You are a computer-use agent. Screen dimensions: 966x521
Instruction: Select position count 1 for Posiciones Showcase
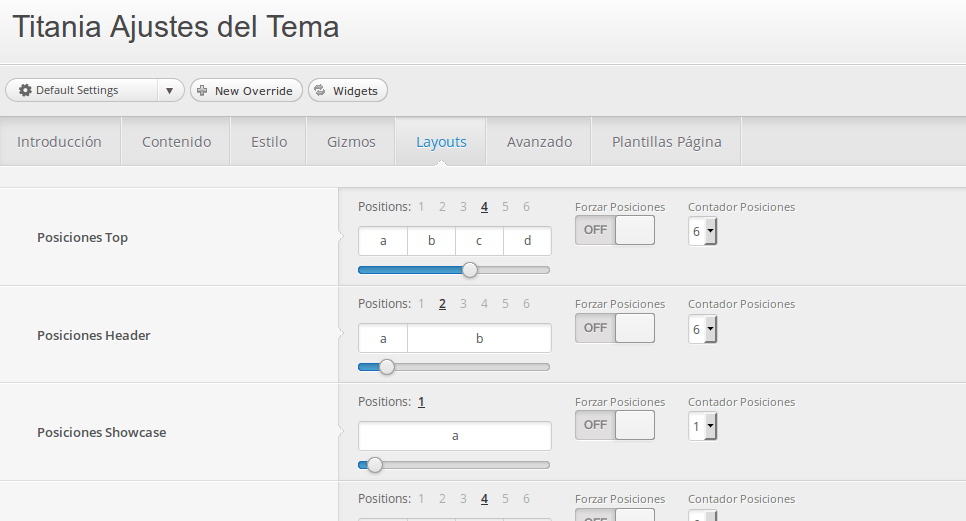click(421, 402)
